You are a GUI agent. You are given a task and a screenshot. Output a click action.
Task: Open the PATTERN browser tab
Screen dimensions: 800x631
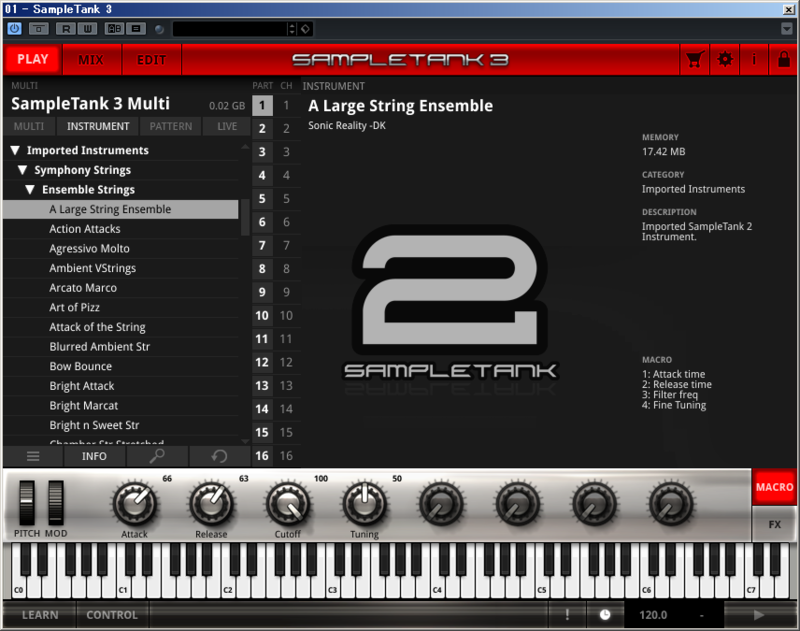tap(171, 126)
